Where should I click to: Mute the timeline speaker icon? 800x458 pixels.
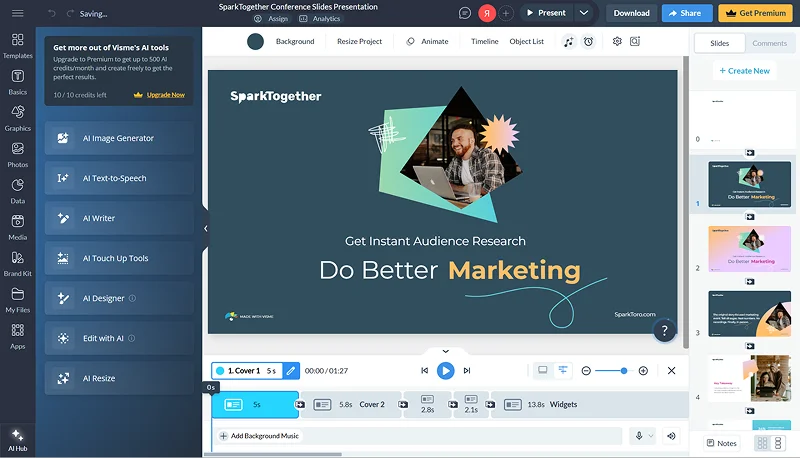671,436
